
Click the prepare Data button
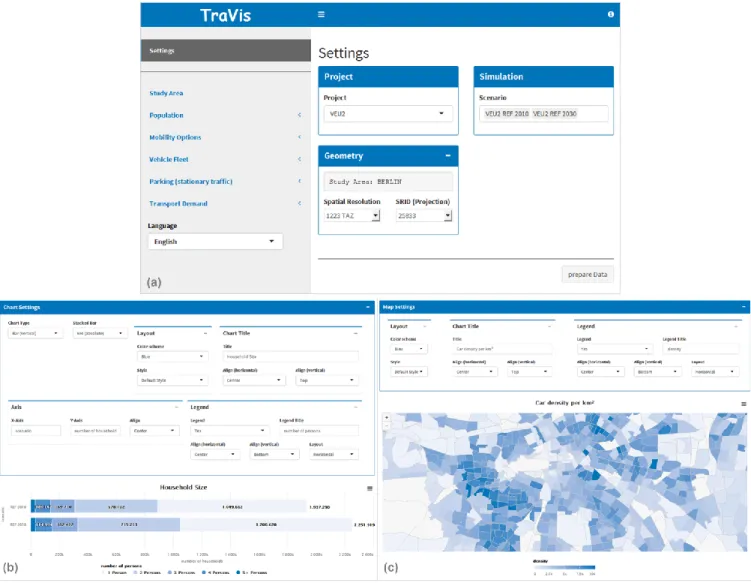[587, 274]
